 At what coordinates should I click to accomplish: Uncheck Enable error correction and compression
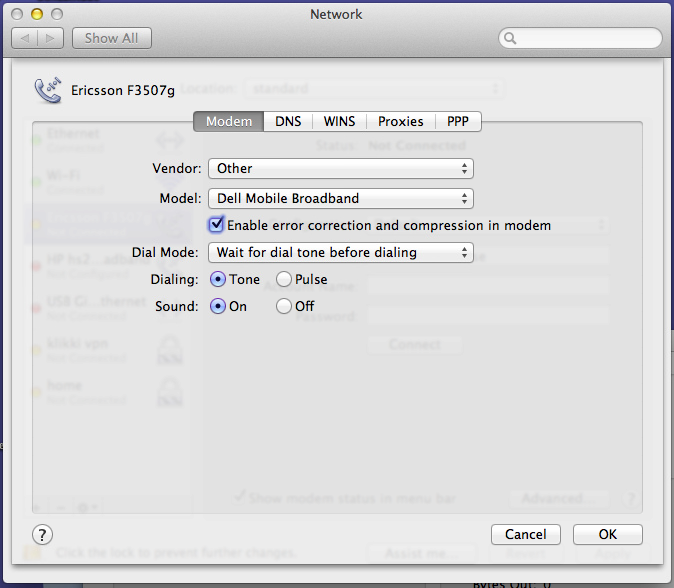[x=216, y=225]
